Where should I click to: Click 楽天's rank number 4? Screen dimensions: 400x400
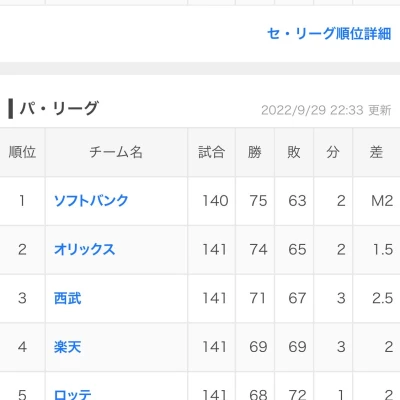(22, 347)
